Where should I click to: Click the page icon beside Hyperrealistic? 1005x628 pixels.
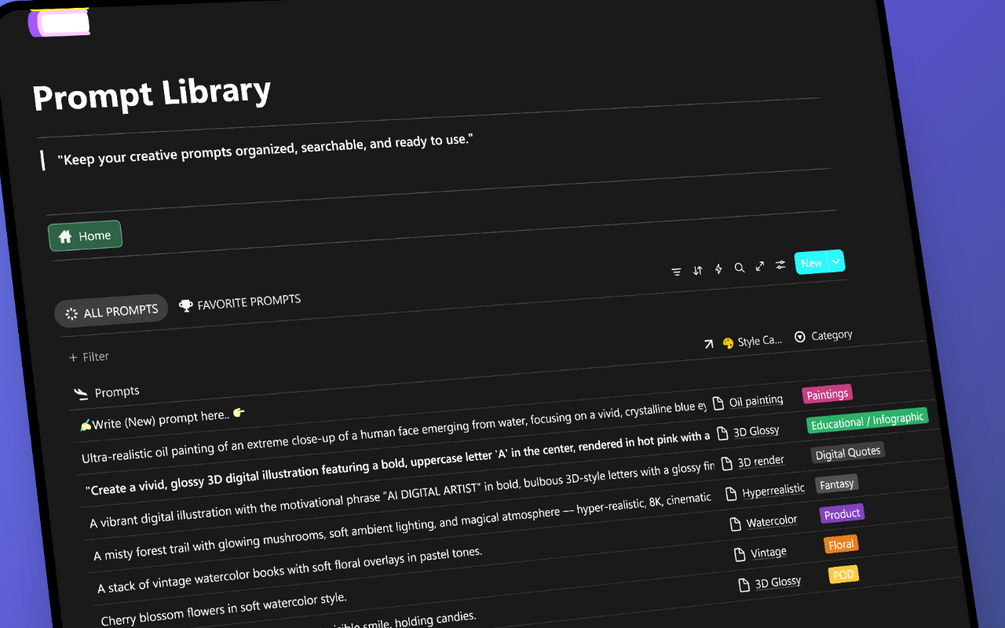coord(731,494)
